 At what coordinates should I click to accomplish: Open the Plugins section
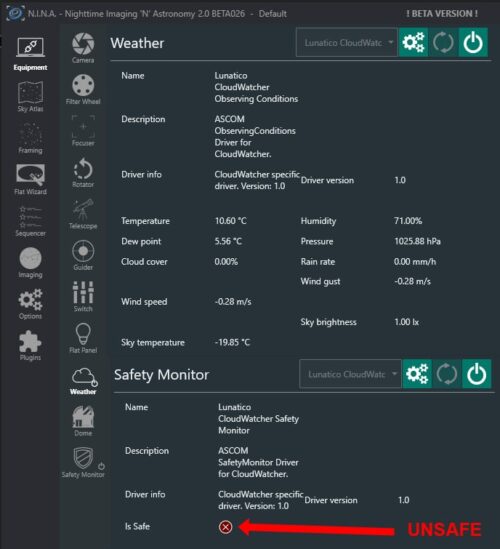[x=30, y=345]
